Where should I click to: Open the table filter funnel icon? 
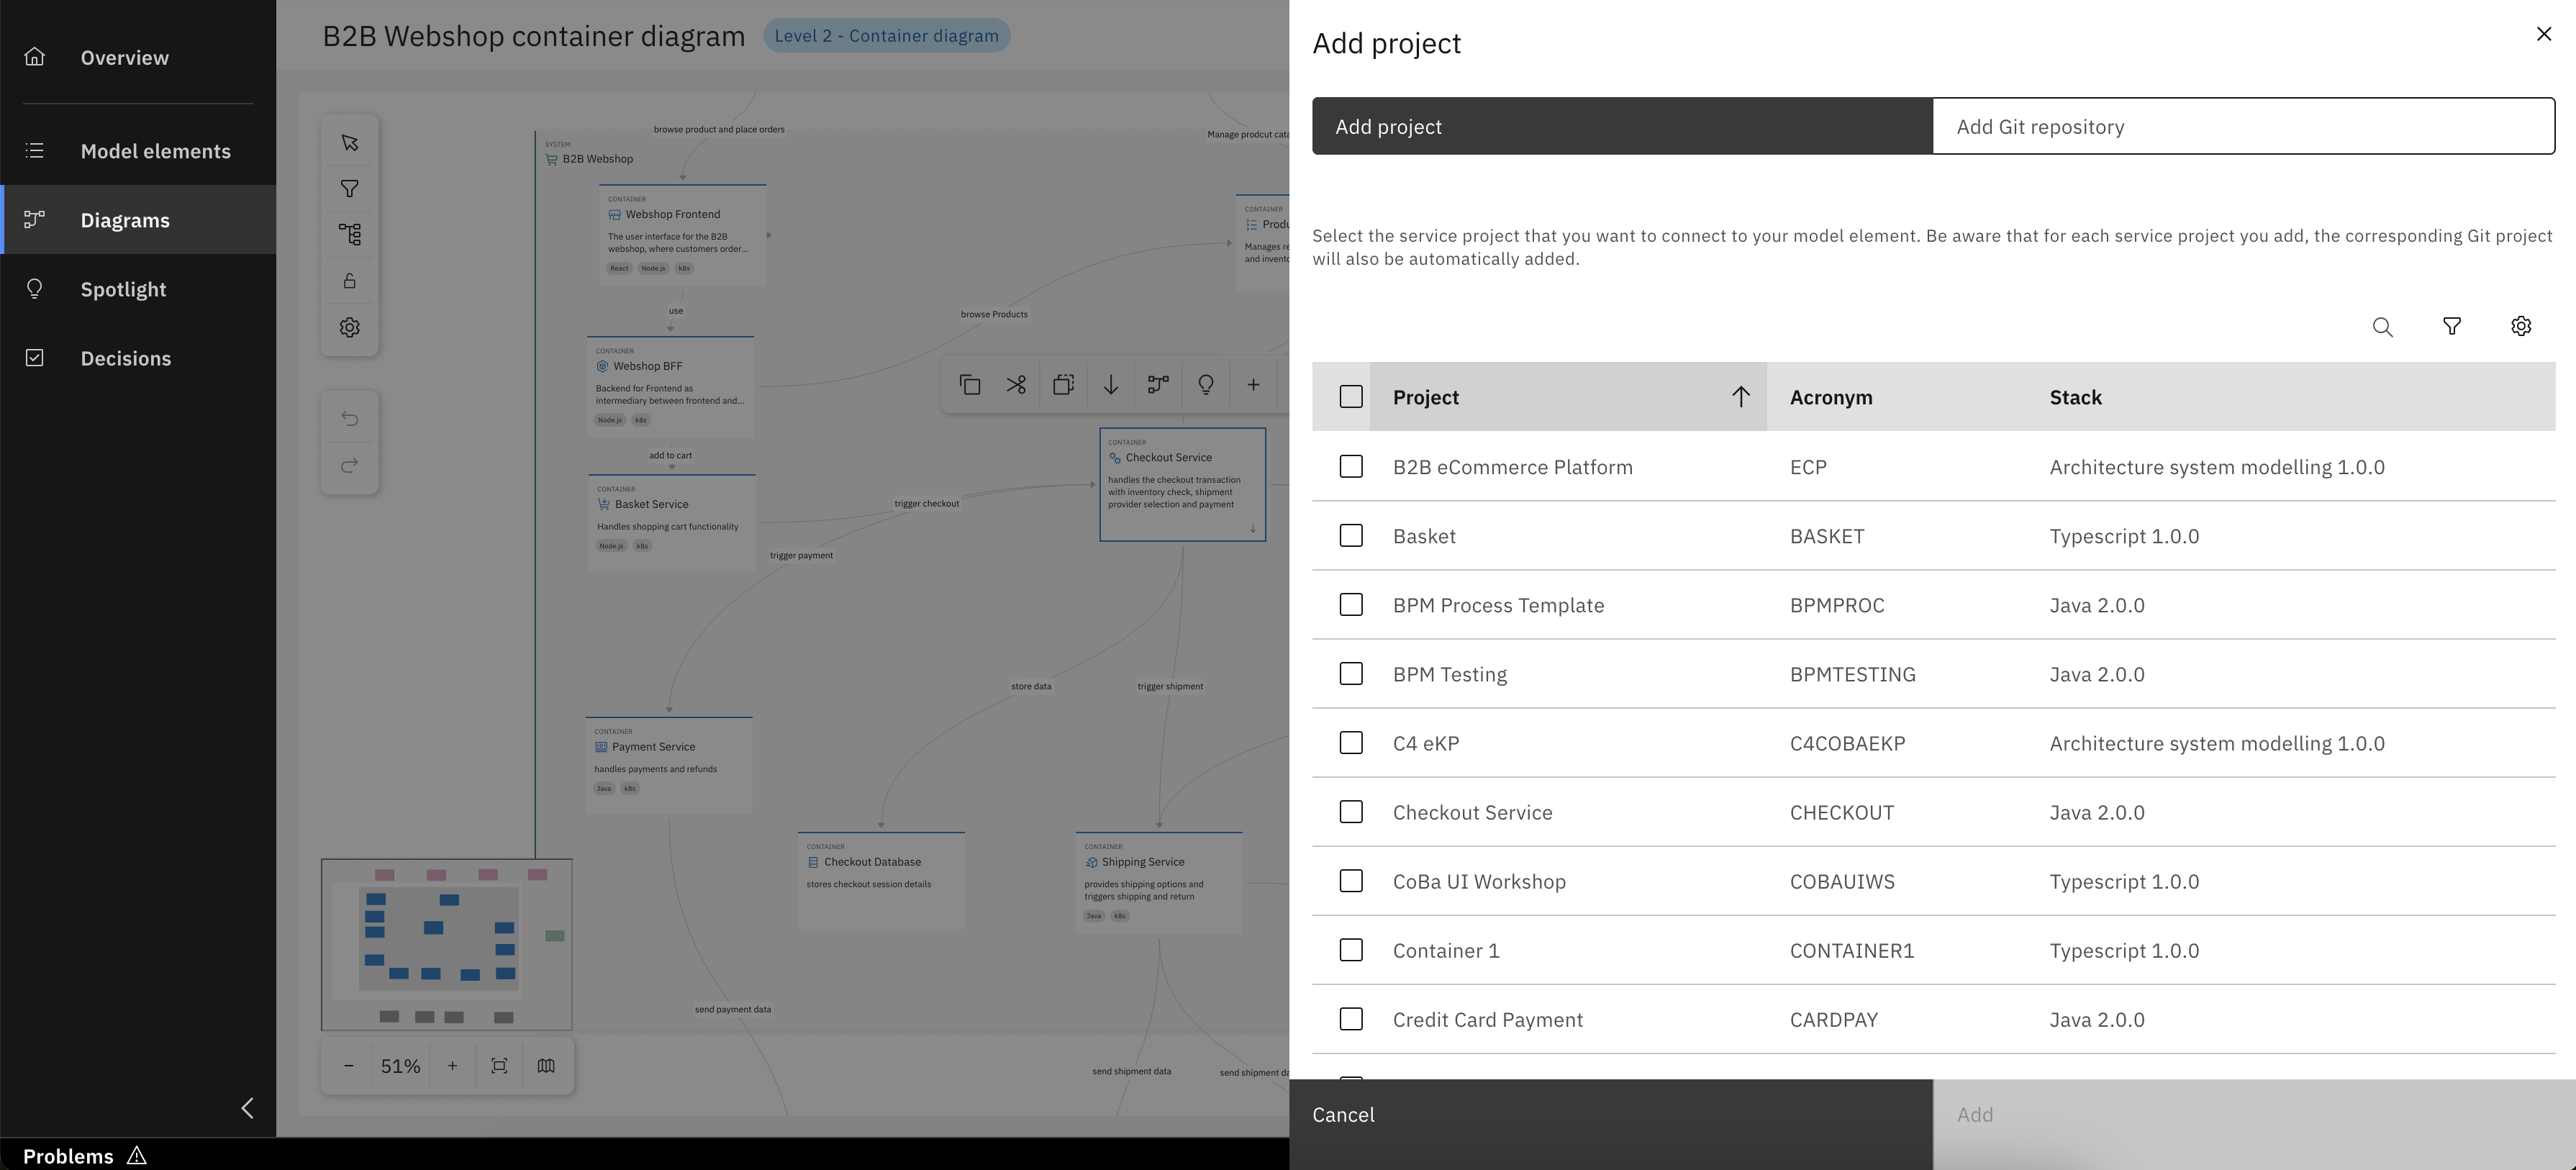point(2451,327)
